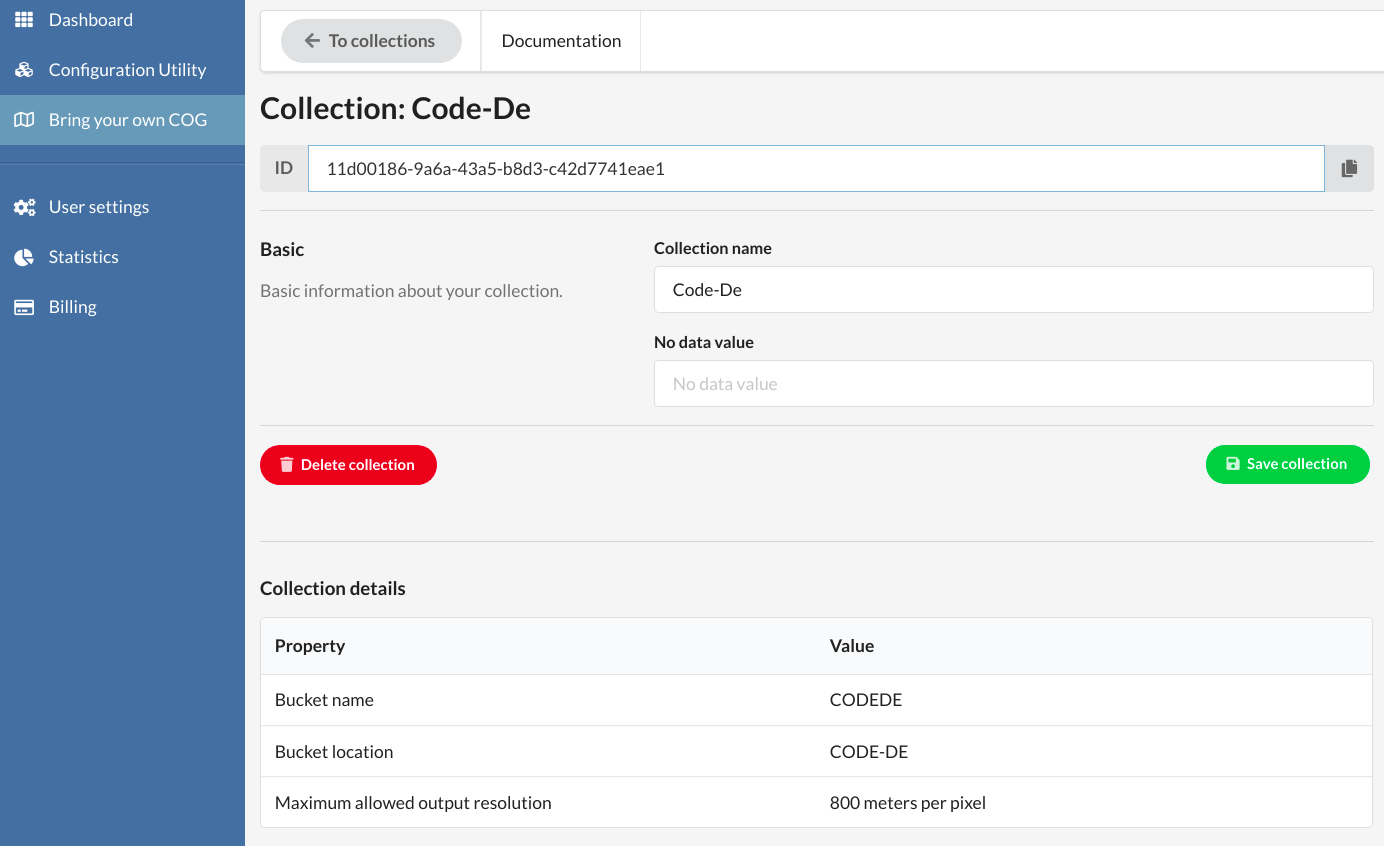
Task: Open the Statistics page
Action: pos(122,257)
